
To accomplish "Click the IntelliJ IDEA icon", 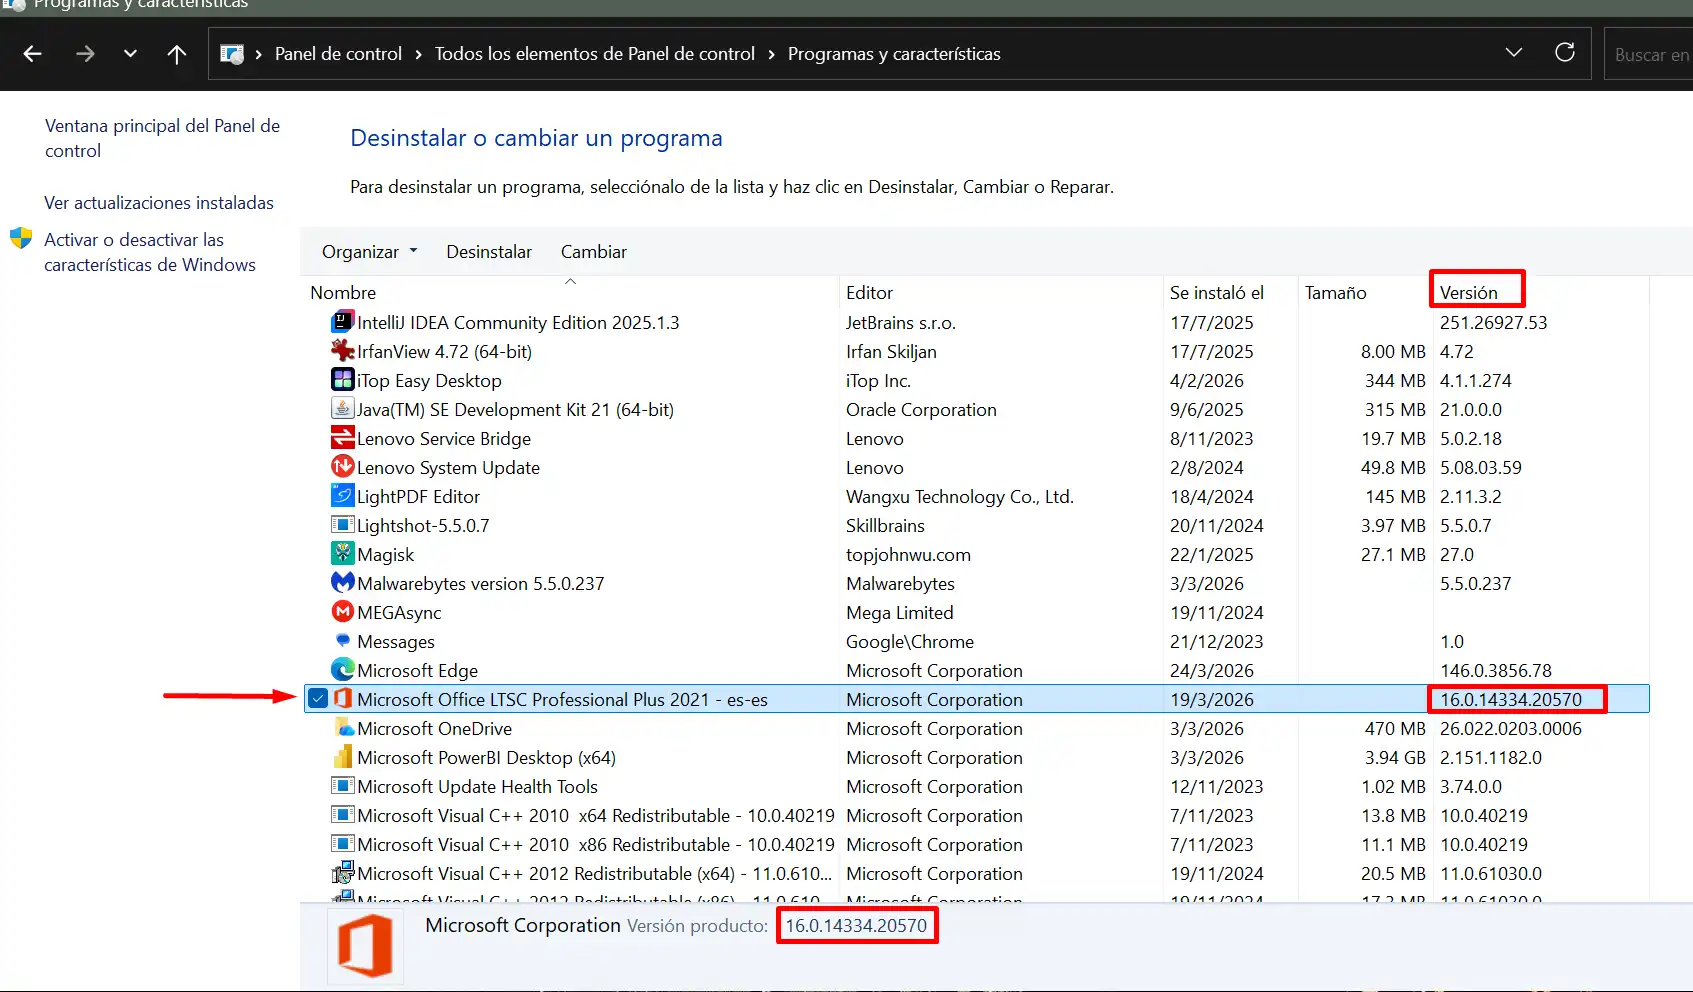I will point(343,322).
